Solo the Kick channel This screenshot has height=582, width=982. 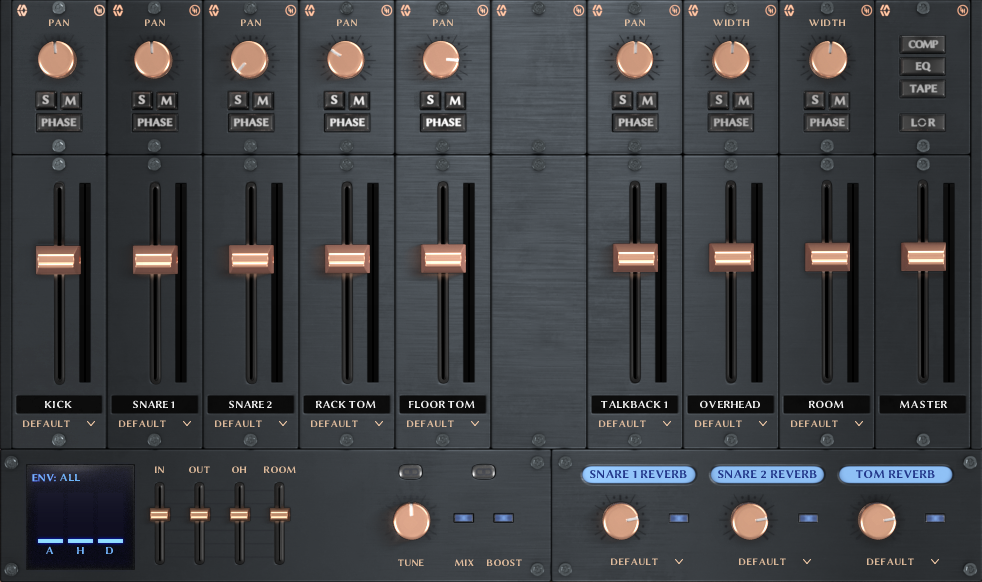pos(46,100)
